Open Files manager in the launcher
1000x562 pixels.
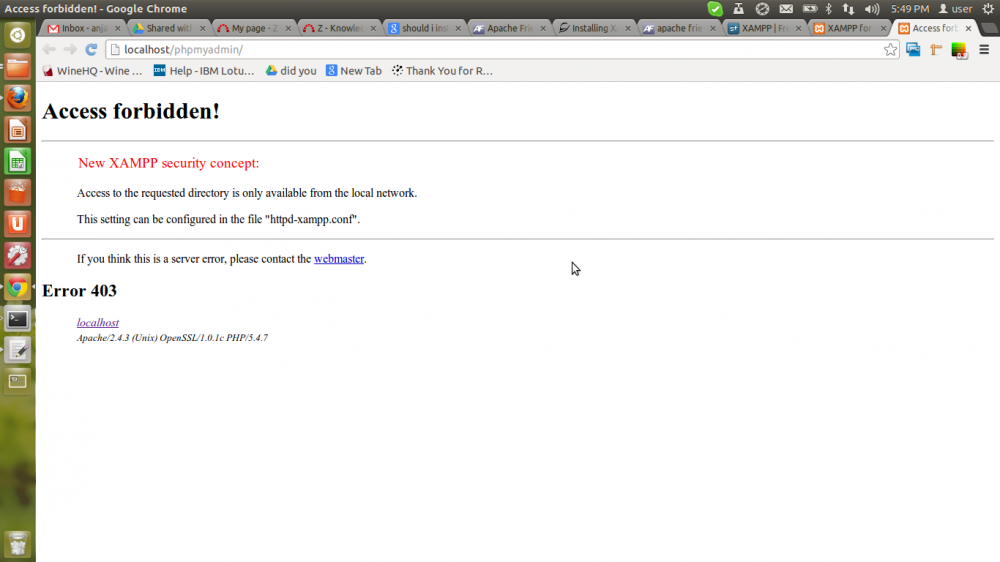(x=18, y=67)
